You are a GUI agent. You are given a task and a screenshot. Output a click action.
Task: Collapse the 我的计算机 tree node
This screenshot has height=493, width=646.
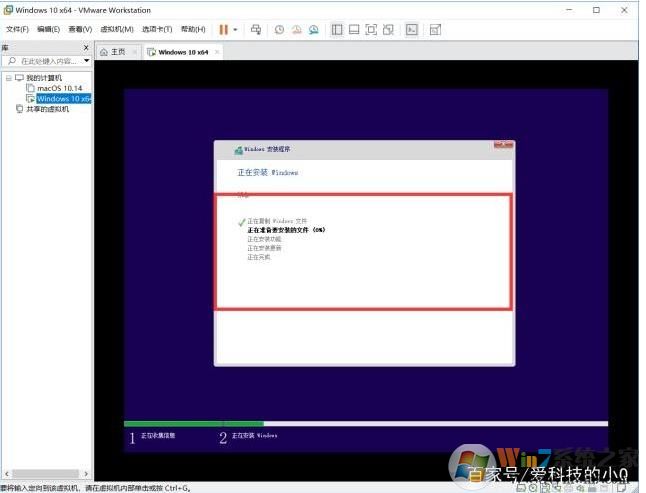tap(8, 78)
